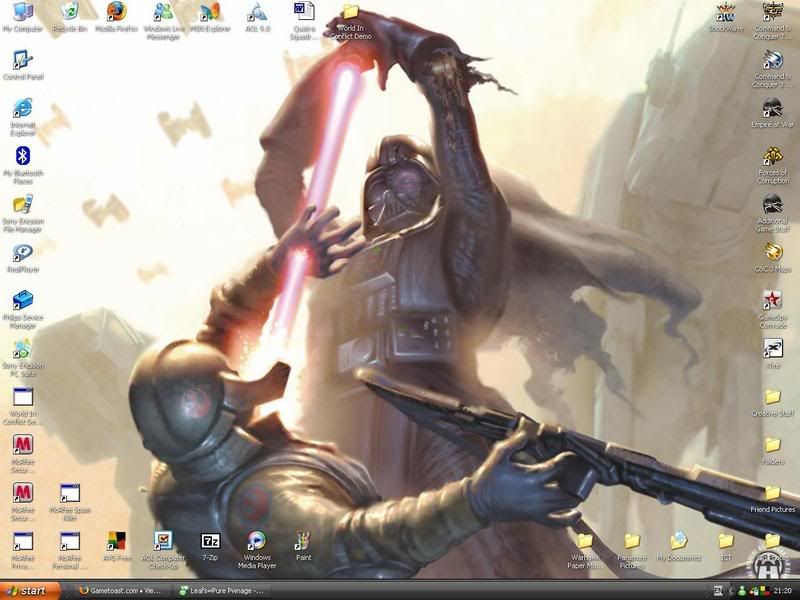
Task: Switch to Leafs=Pure Pwnage taskbar window
Action: click(x=220, y=591)
